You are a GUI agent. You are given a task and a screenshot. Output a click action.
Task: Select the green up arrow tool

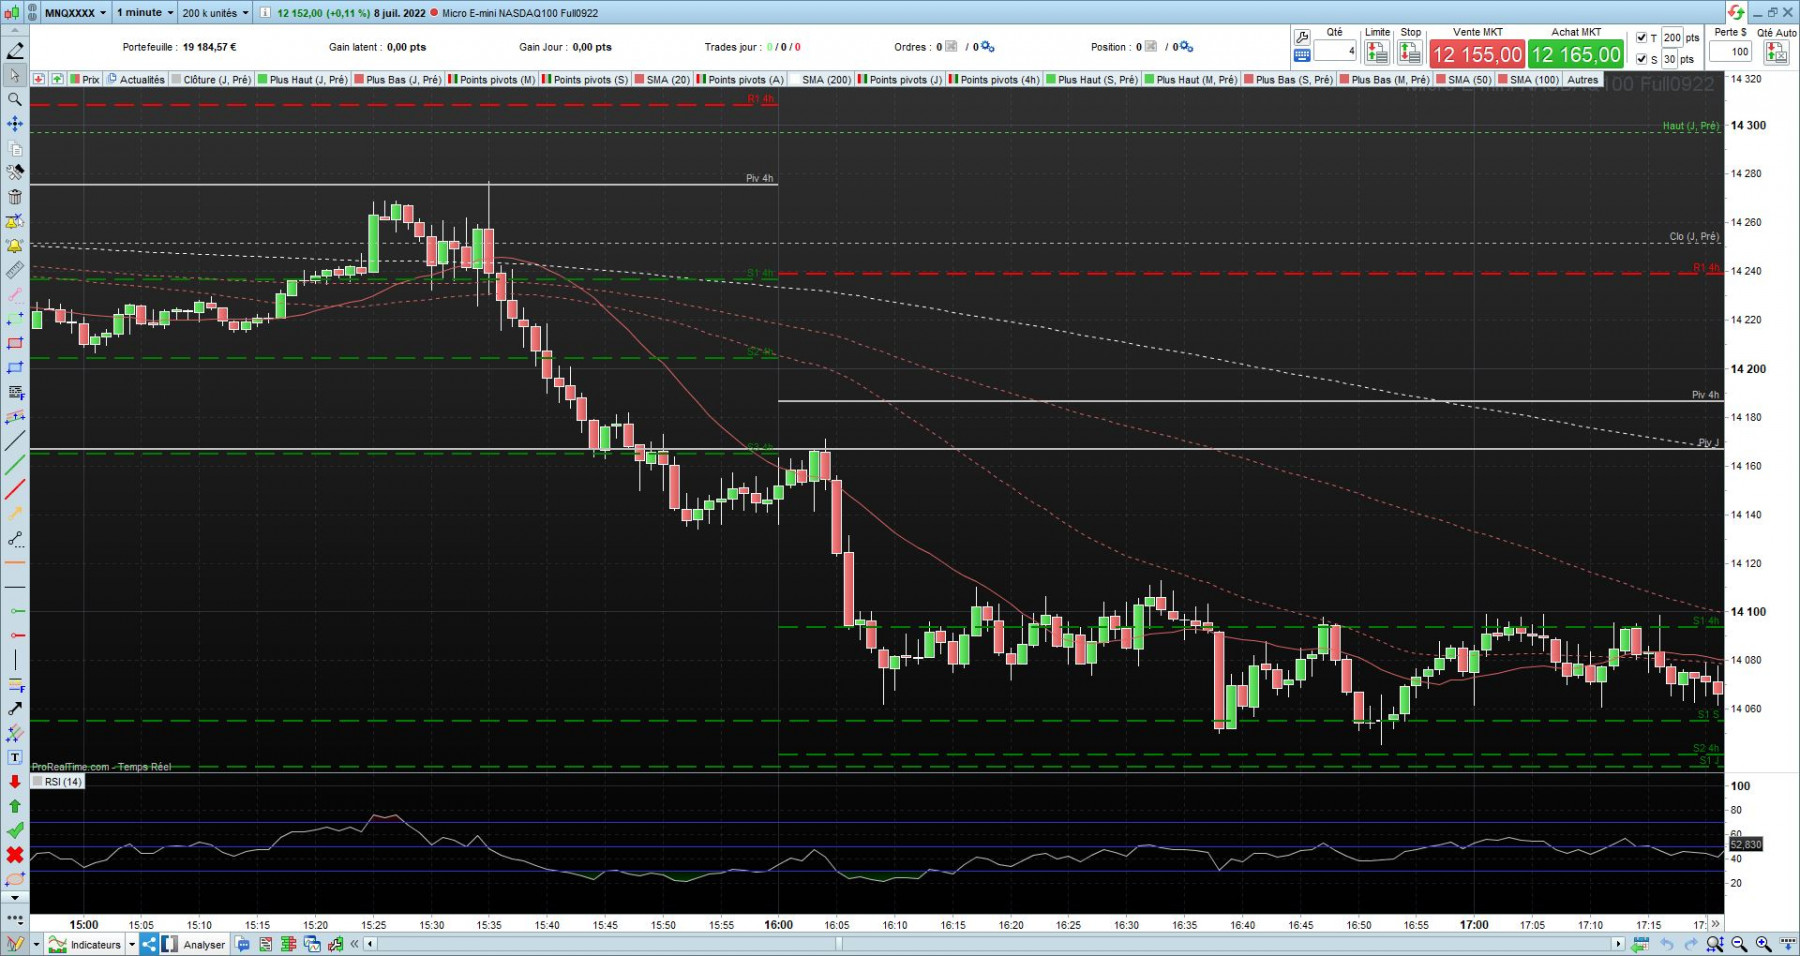pyautogui.click(x=15, y=806)
